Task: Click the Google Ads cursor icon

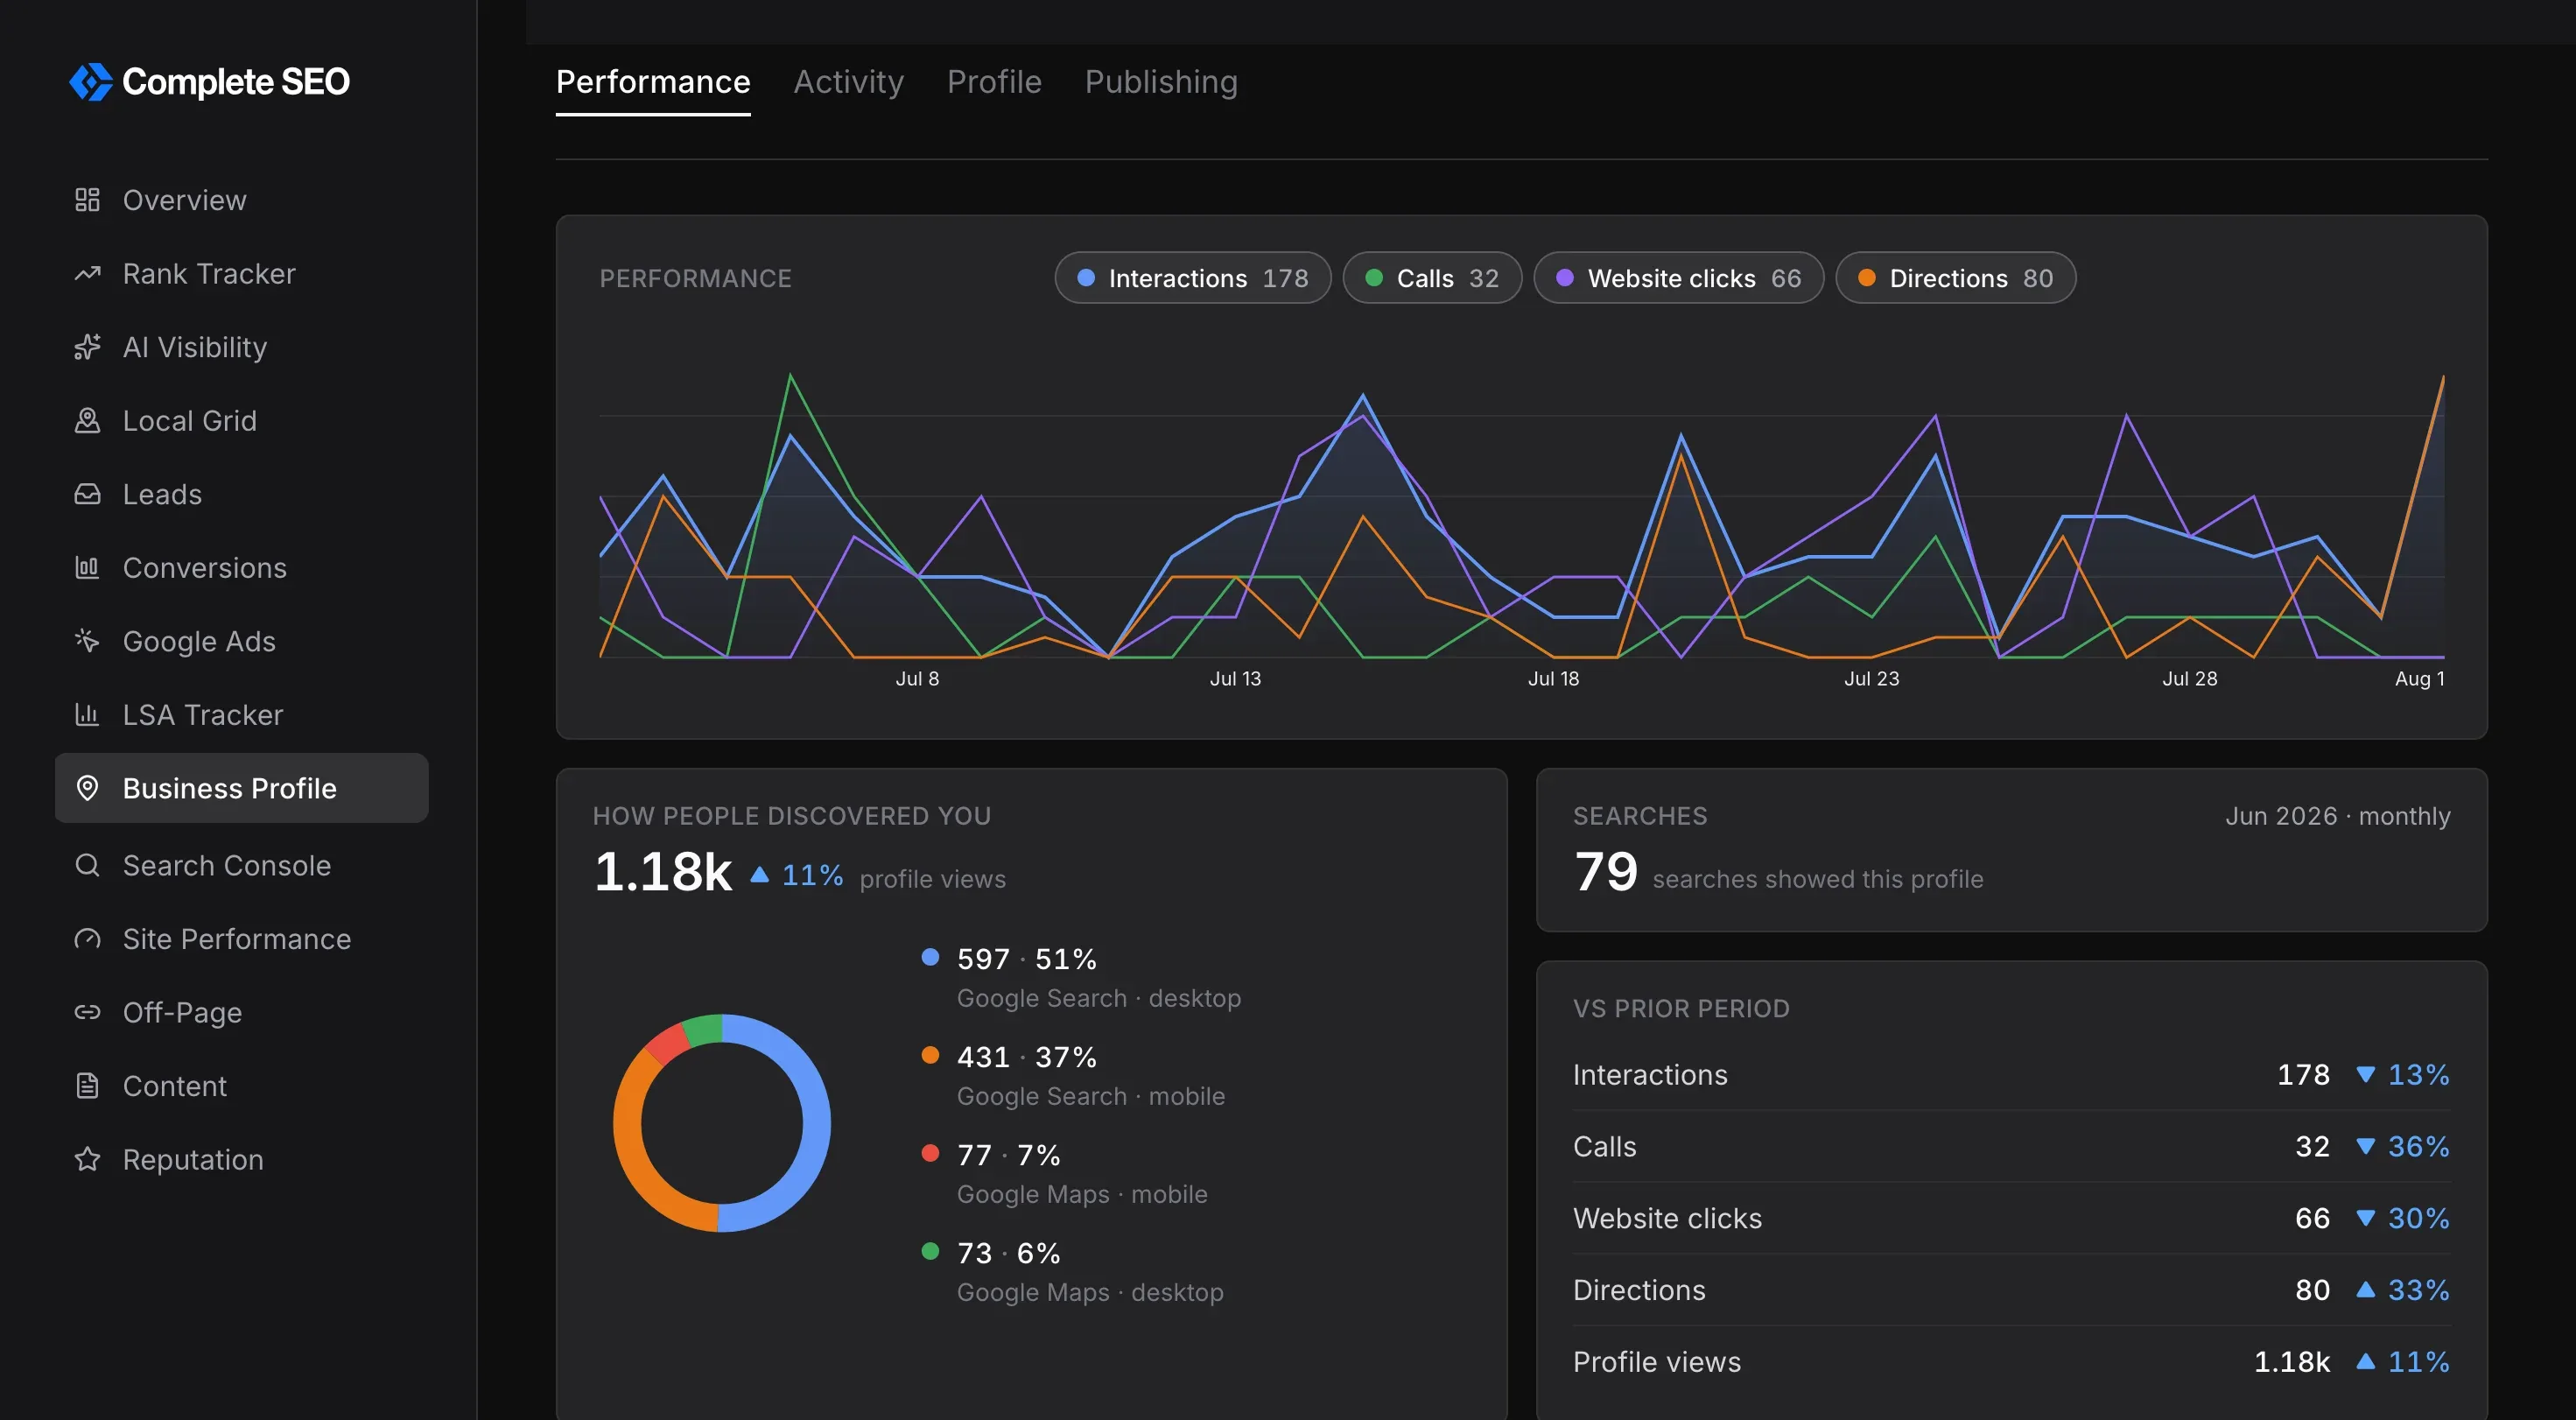Action: (x=88, y=641)
